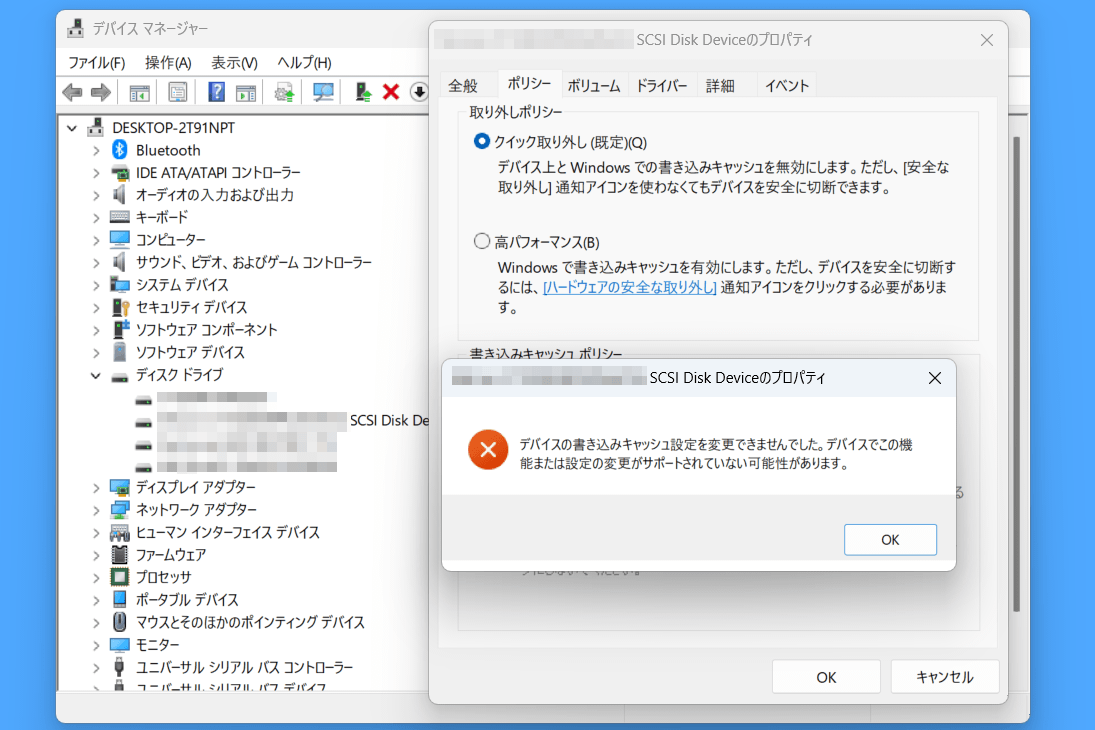Image resolution: width=1095 pixels, height=730 pixels.
Task: Expand the ユニバーサル シリアル バス コントローラー node
Action: pyautogui.click(x=96, y=667)
